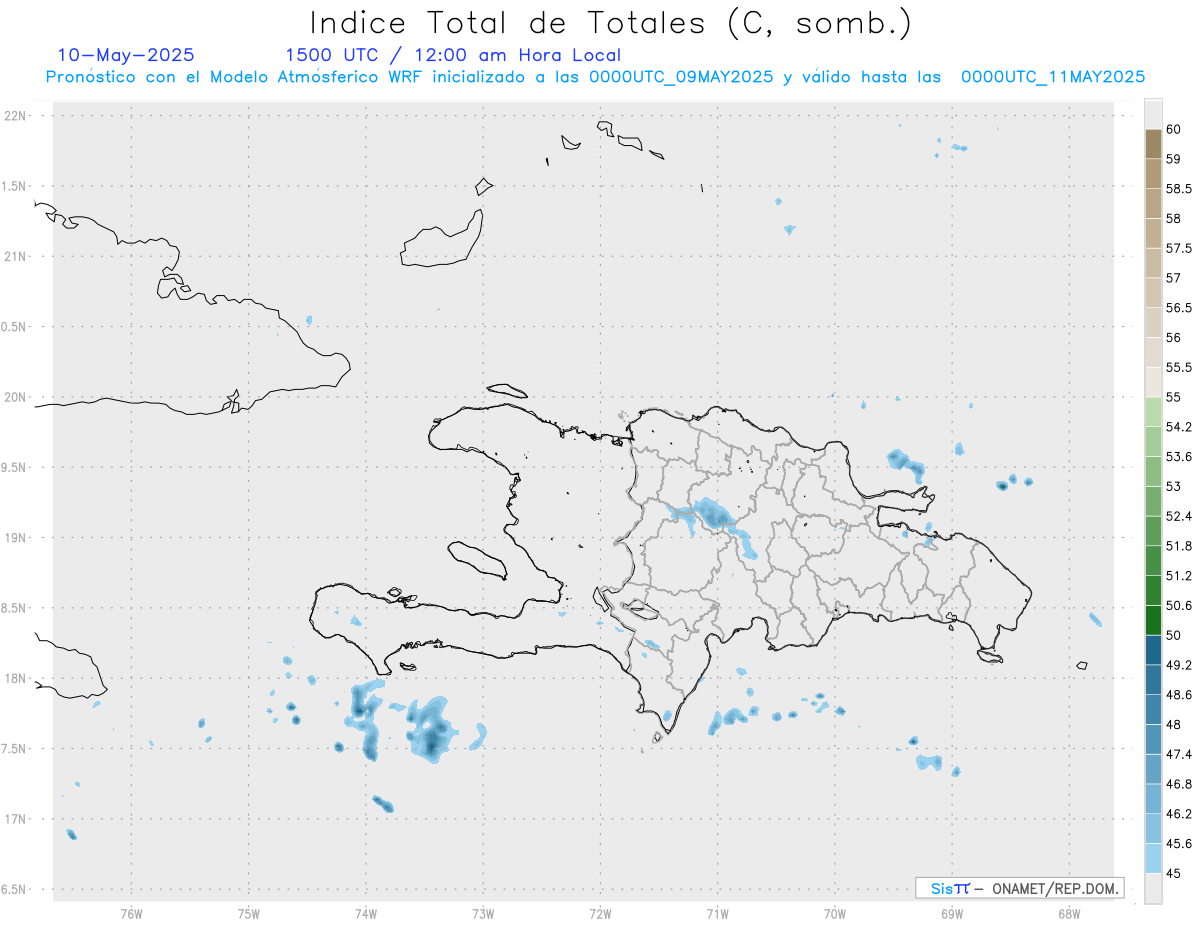This screenshot has width=1200, height=927.
Task: Click the '50.6' colorbar label
Action: (1178, 606)
